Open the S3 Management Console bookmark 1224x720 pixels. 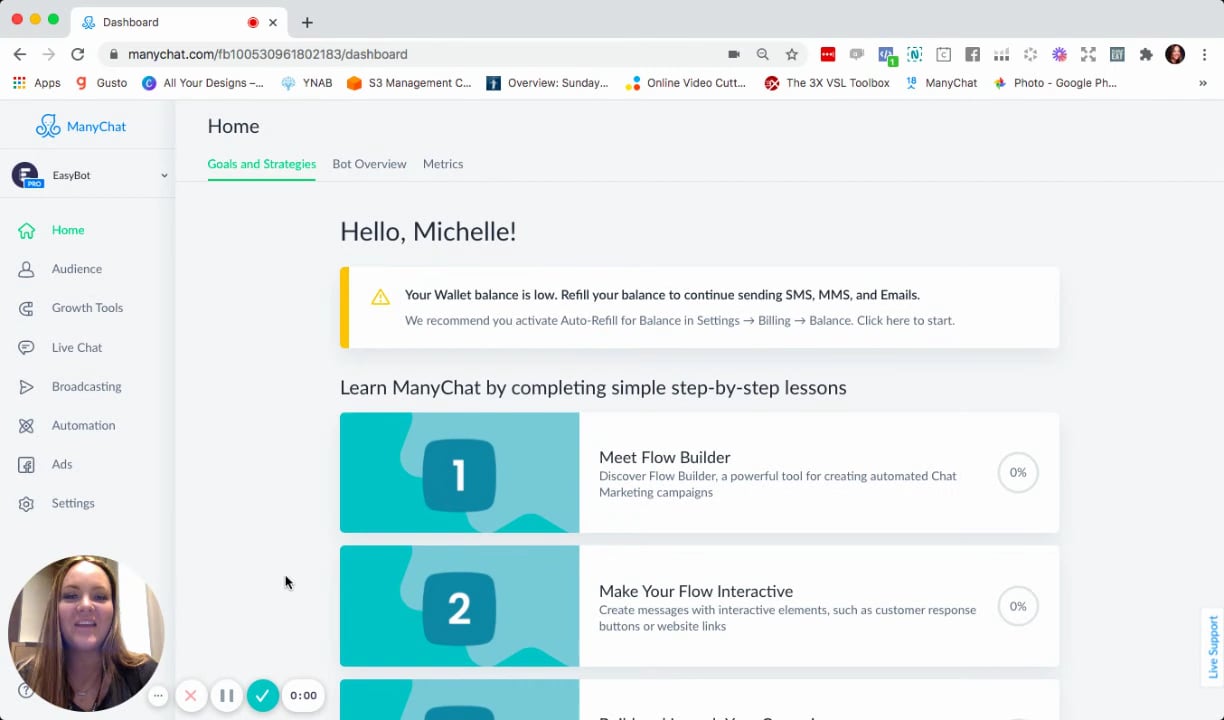tap(408, 83)
